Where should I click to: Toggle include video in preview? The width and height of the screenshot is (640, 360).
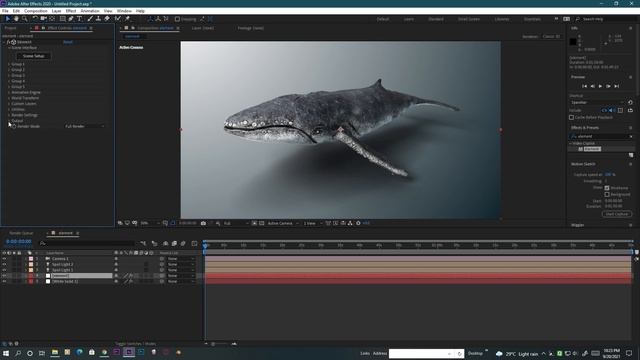(x=604, y=110)
